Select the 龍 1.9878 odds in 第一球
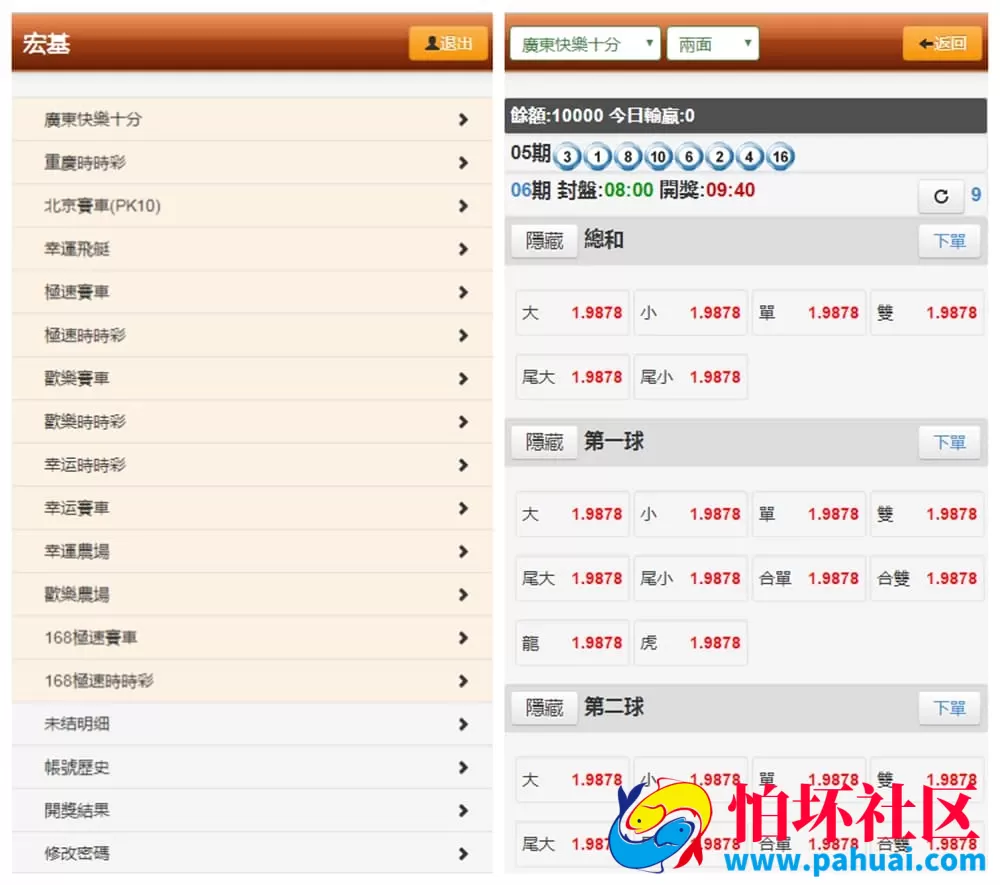The image size is (1000, 885). (571, 642)
